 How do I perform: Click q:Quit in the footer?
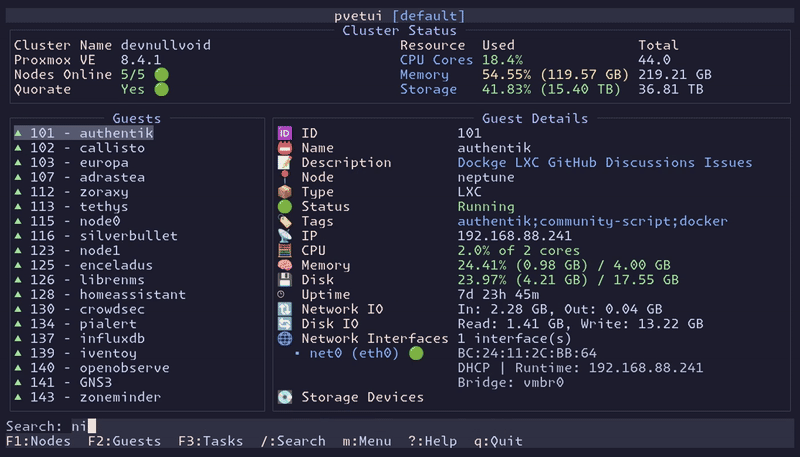[498, 441]
